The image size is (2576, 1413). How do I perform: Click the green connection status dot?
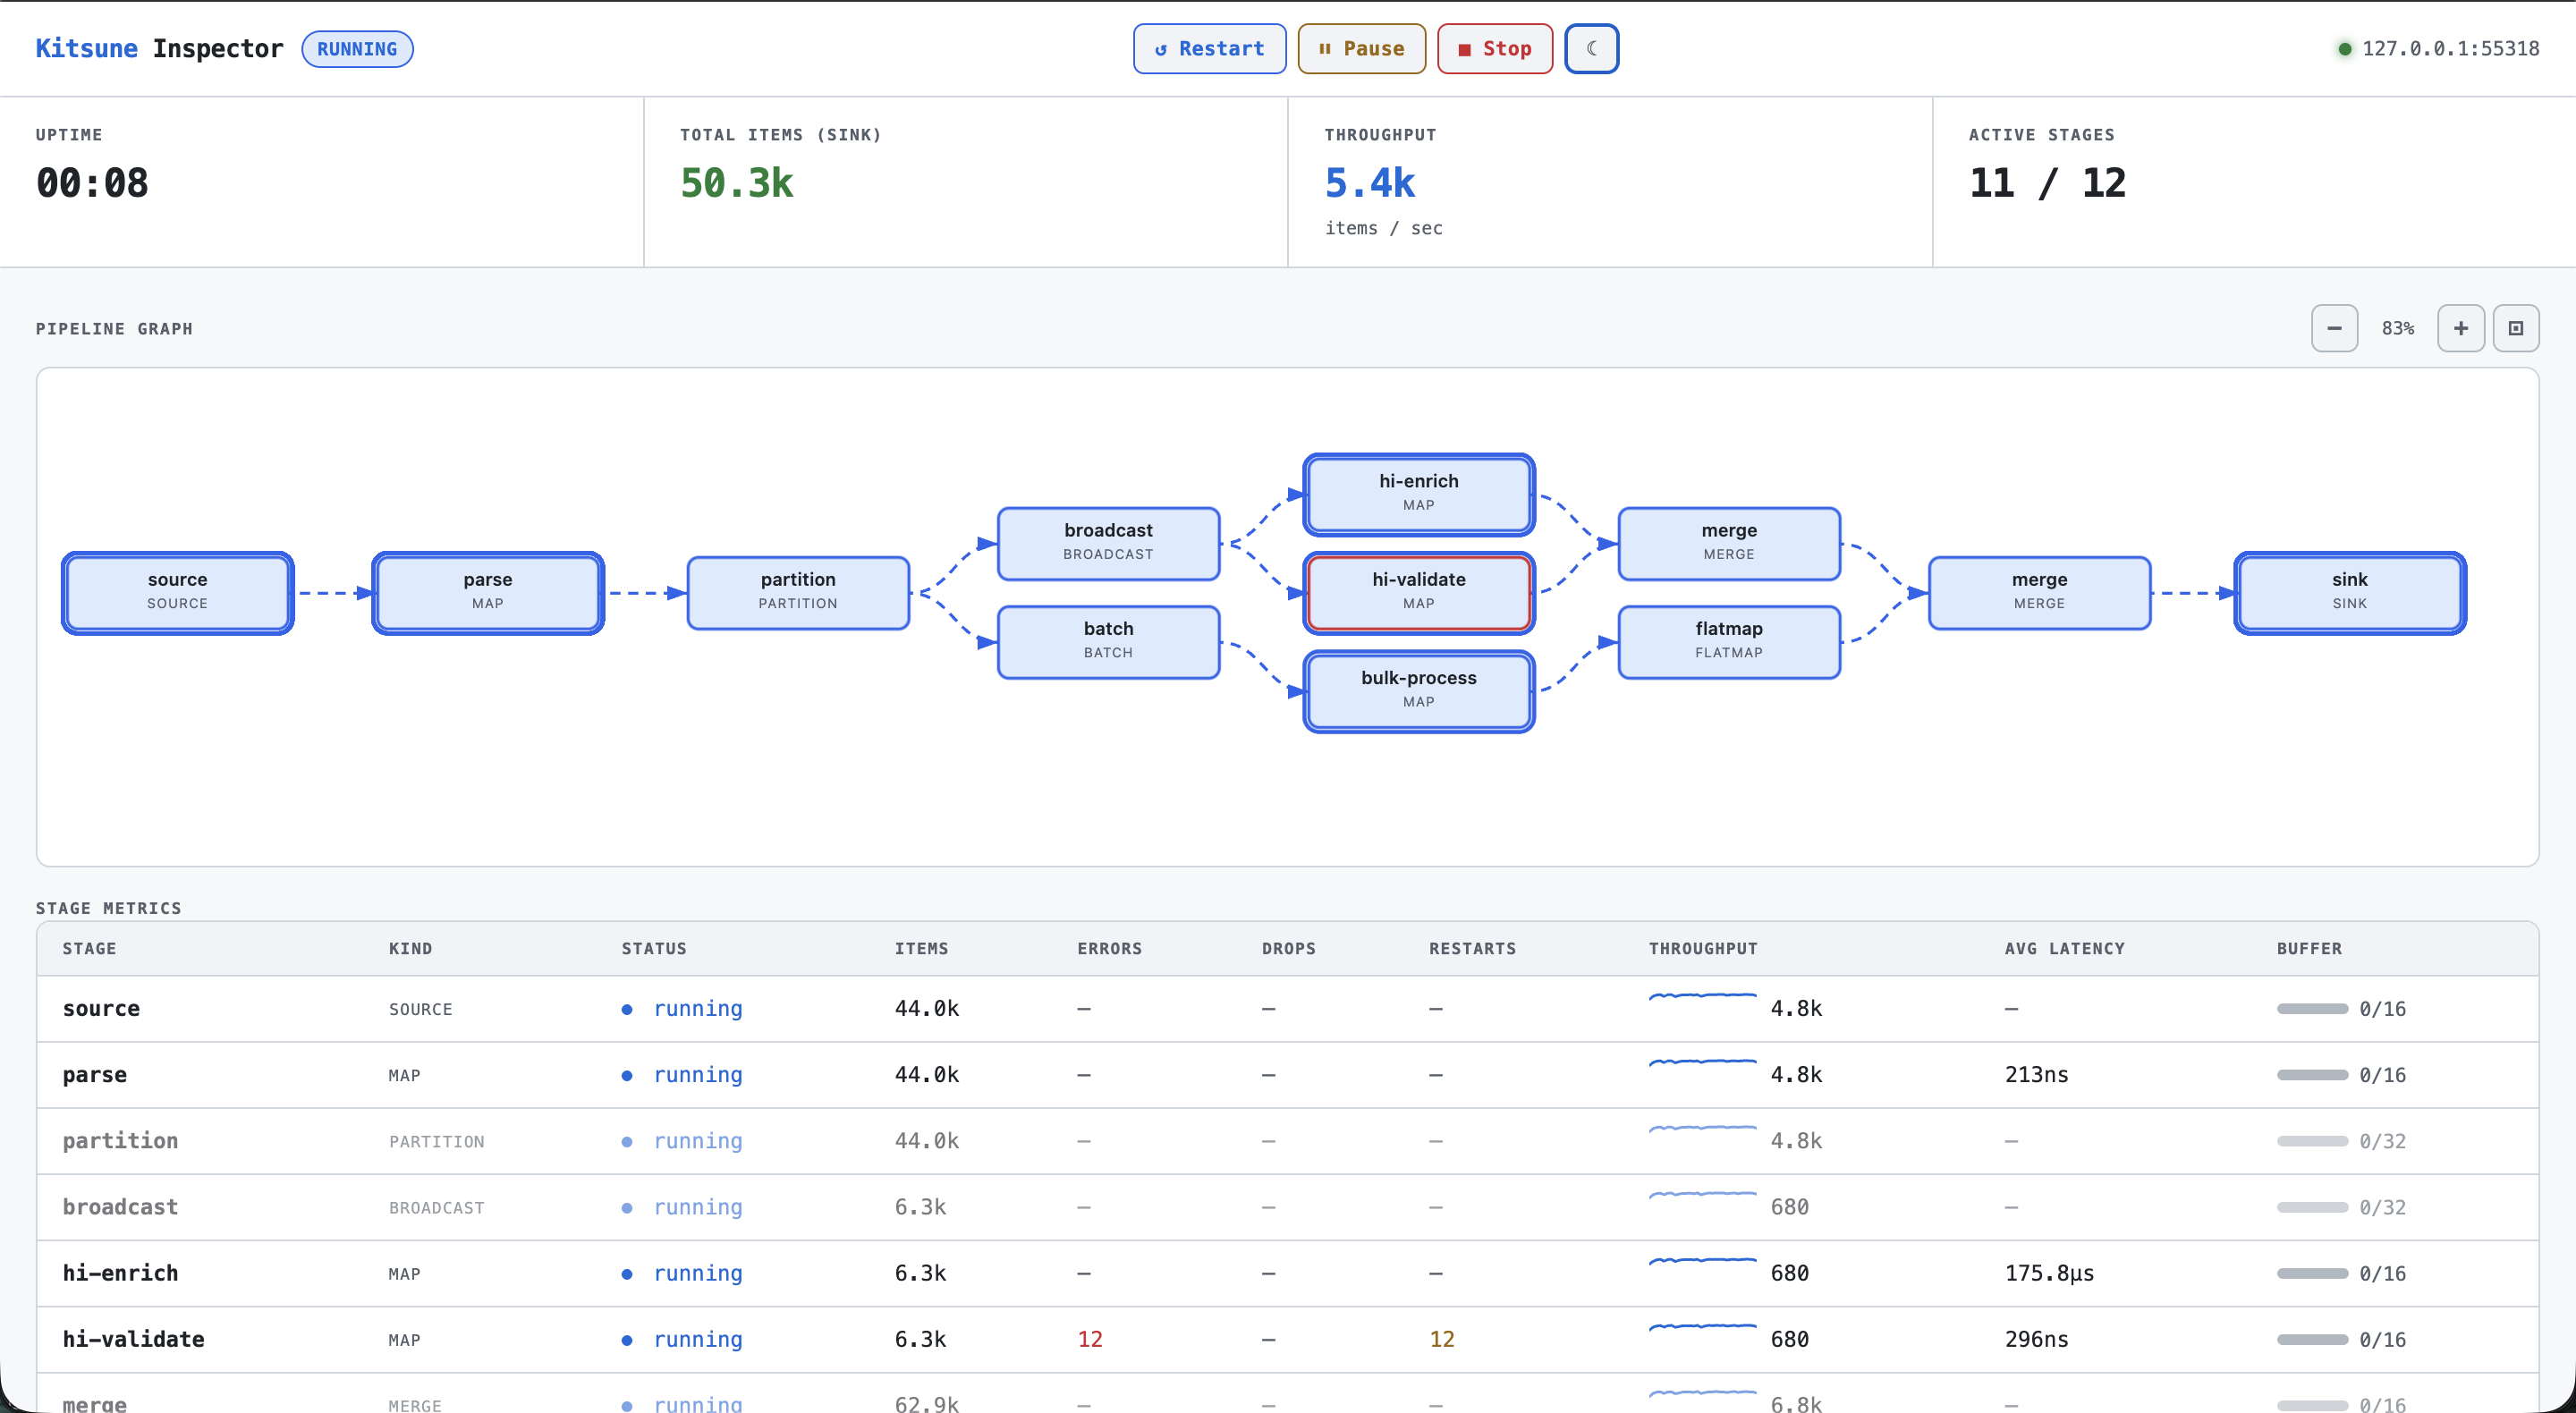click(2344, 48)
